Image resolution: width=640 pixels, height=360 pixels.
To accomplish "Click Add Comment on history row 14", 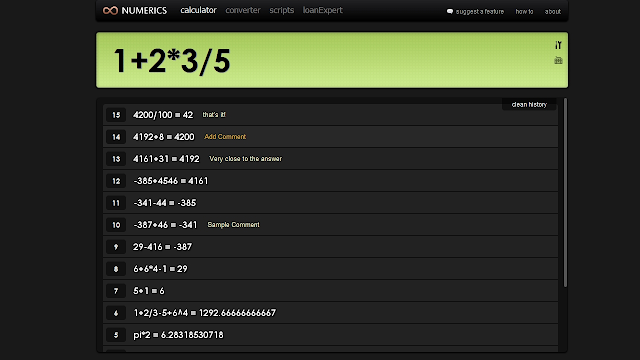I will [225, 137].
